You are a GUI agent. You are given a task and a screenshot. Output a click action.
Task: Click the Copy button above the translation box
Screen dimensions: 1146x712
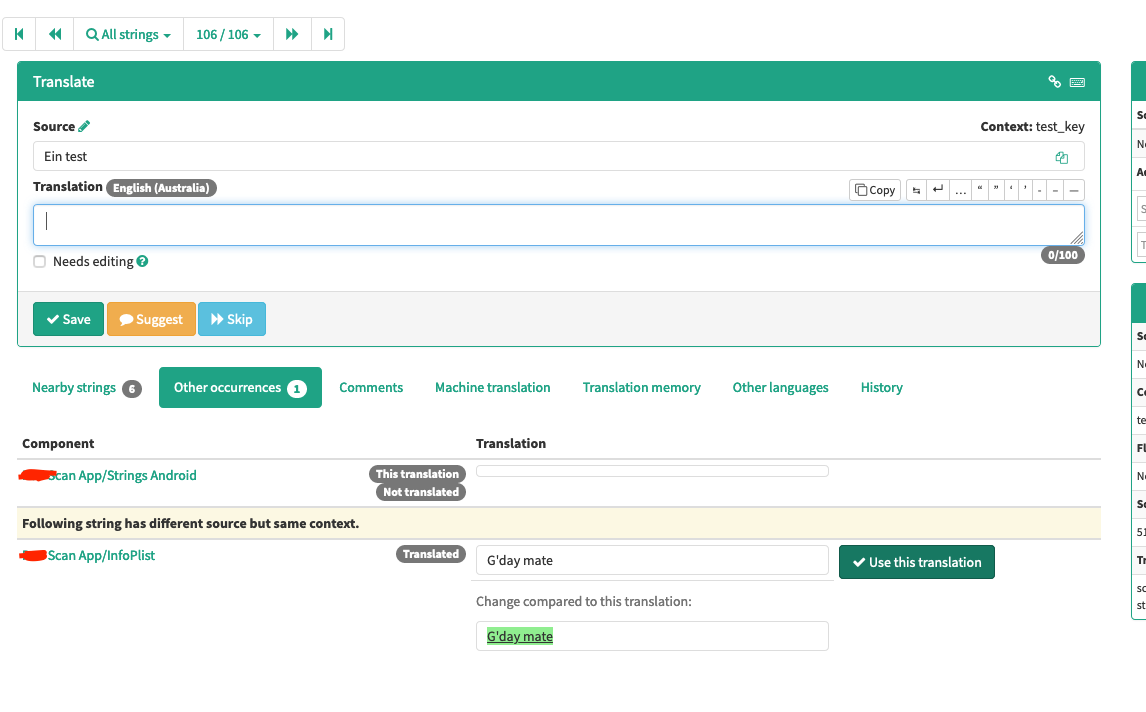coord(875,190)
